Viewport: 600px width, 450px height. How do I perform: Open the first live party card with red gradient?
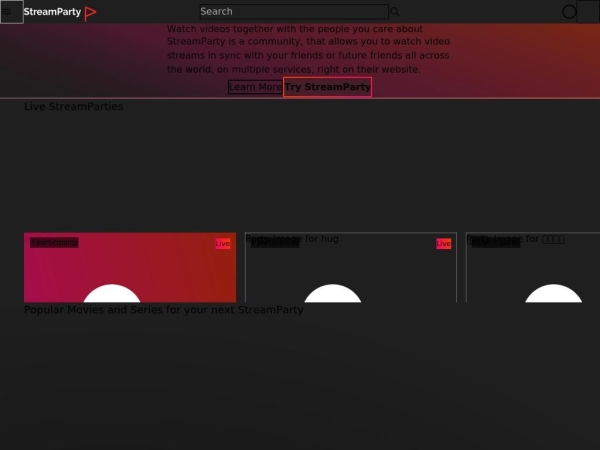pos(130,267)
